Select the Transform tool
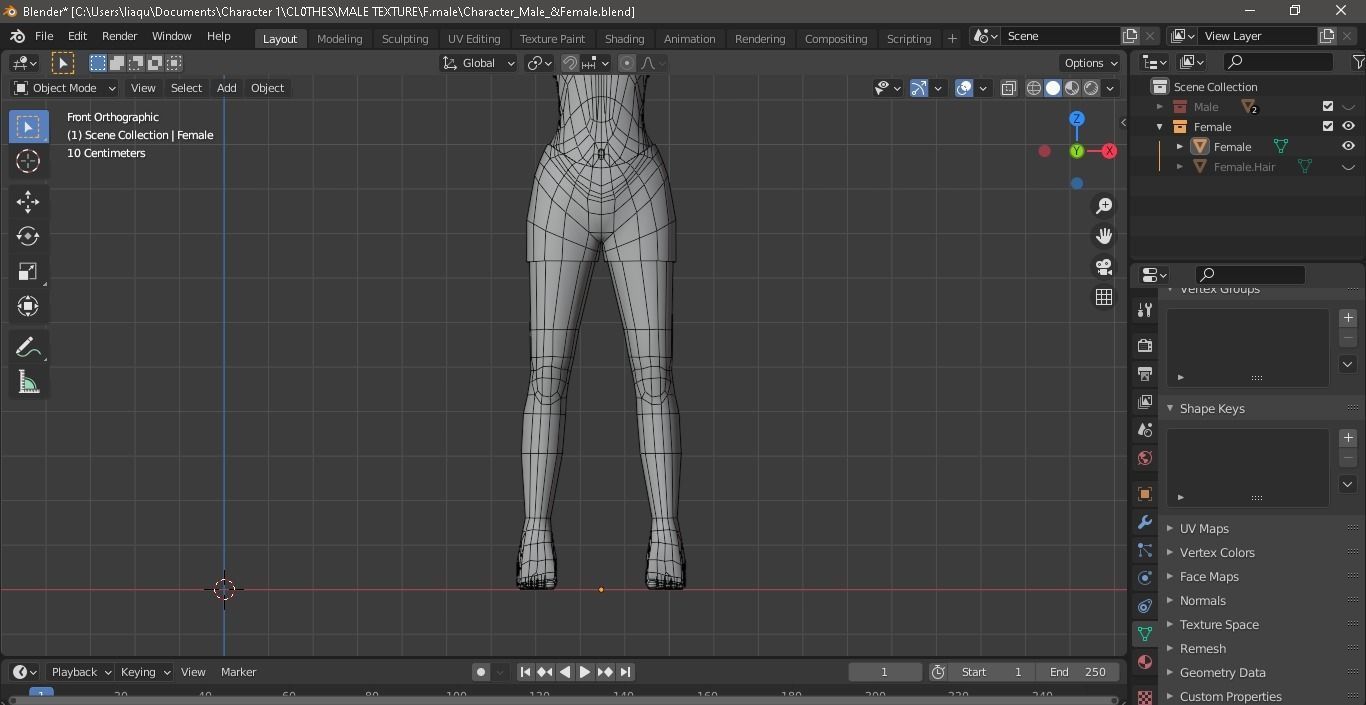Viewport: 1366px width, 705px height. [x=28, y=307]
